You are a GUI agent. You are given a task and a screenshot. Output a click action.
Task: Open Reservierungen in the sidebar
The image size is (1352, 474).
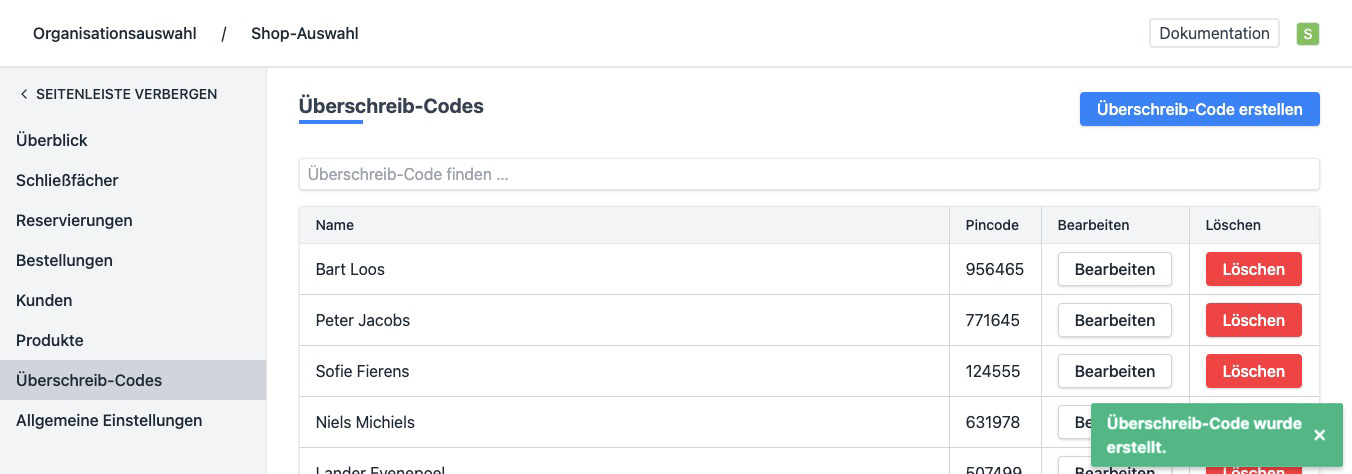[74, 221]
